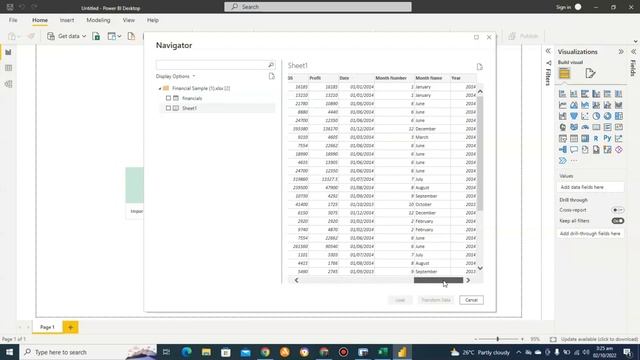Click the top Search box in title bar
The image size is (640, 360).
point(318,7)
